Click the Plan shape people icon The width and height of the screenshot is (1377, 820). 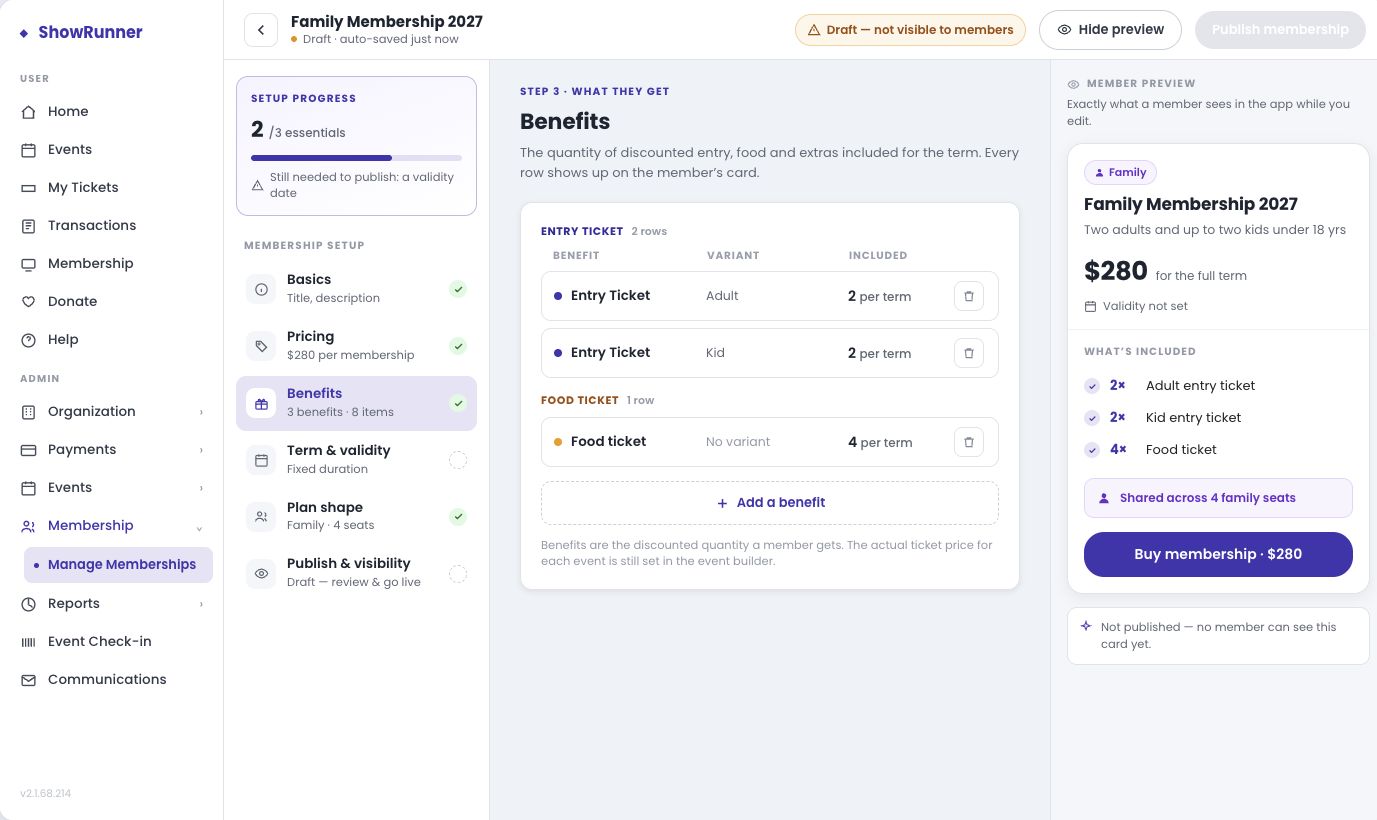pyautogui.click(x=261, y=517)
